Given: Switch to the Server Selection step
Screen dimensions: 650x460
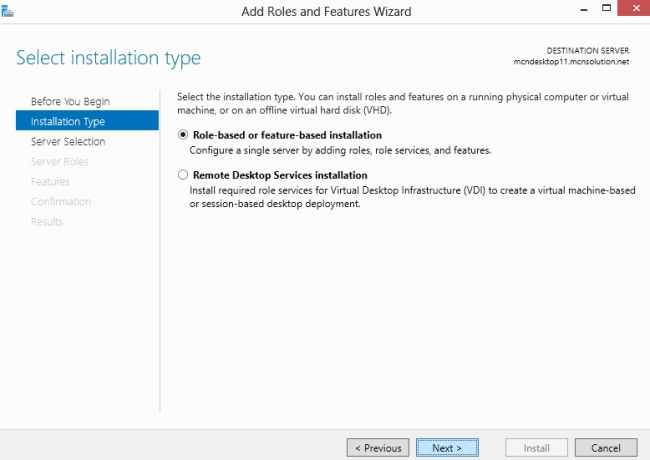Looking at the screenshot, I should point(68,142).
